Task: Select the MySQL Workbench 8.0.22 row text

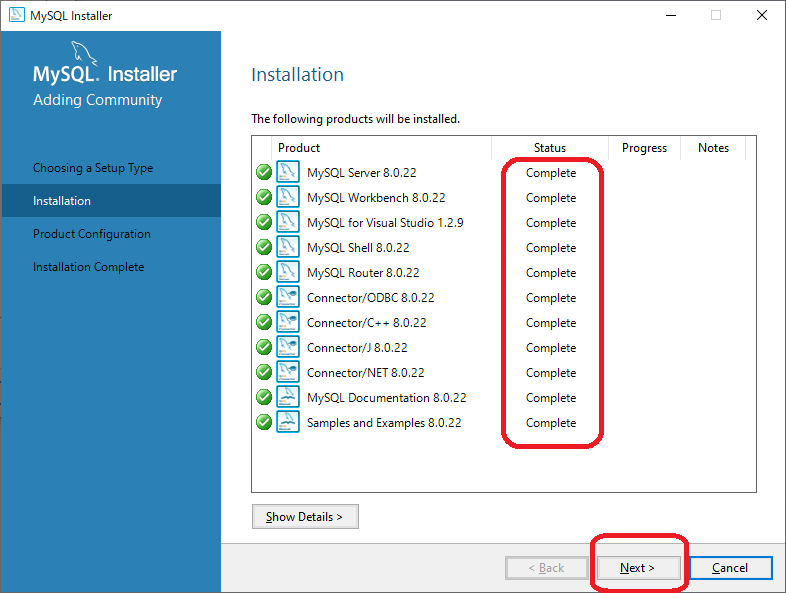Action: (x=376, y=198)
